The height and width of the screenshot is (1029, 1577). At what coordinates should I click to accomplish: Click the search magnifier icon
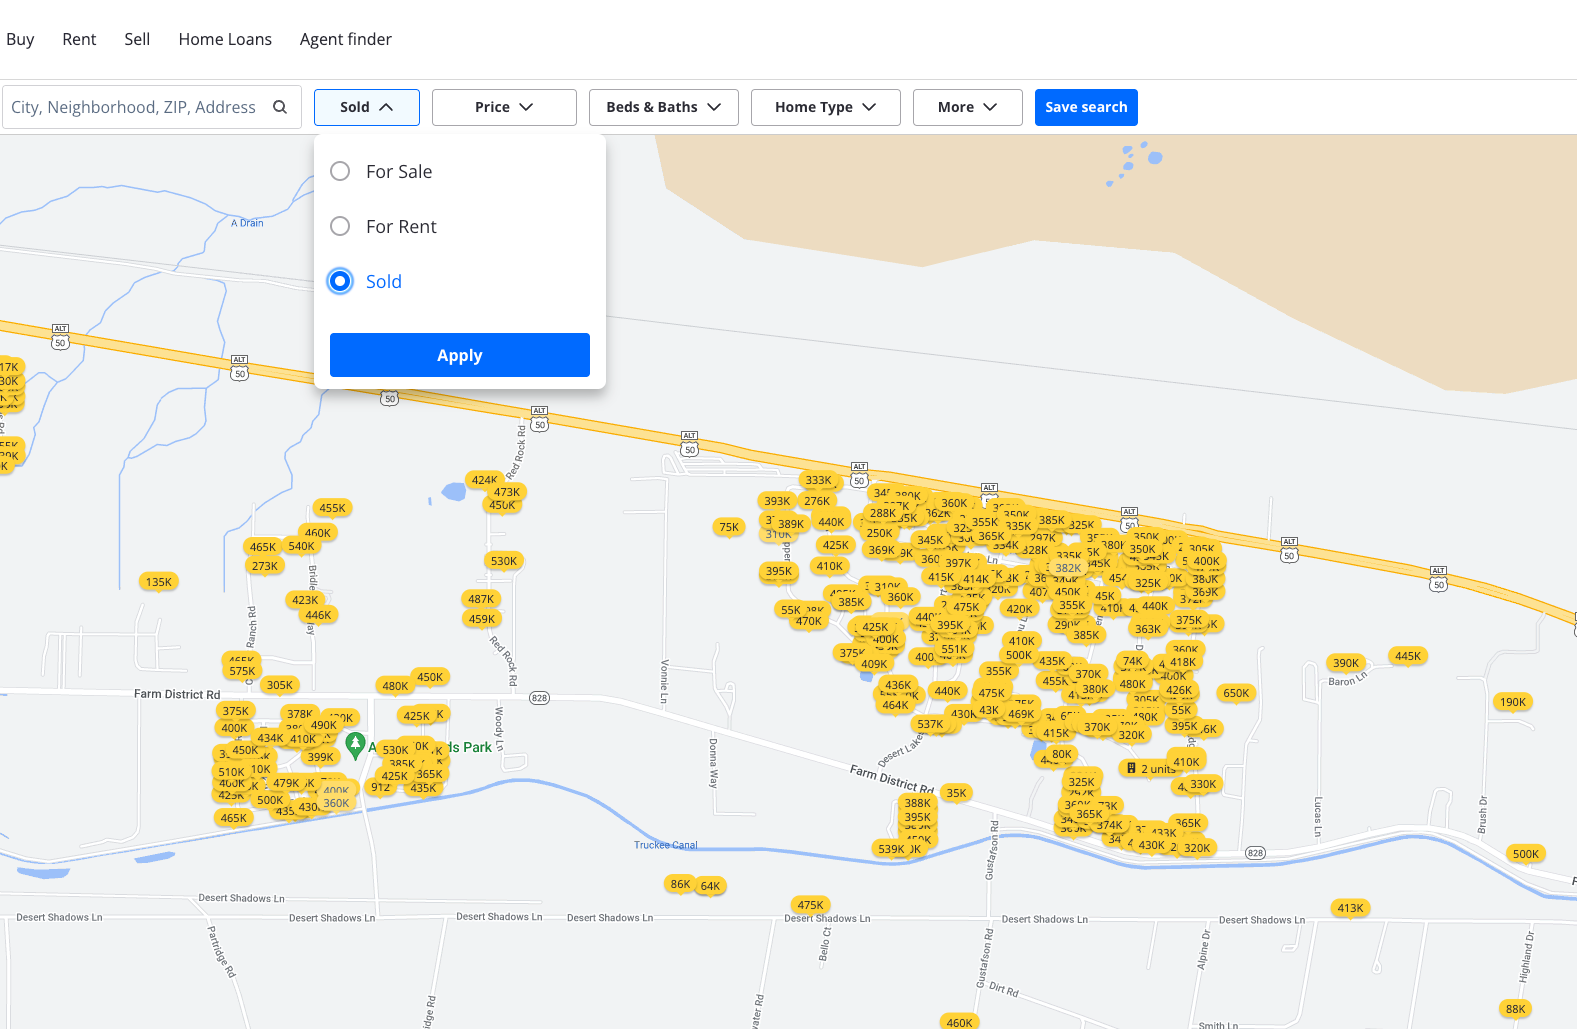(x=280, y=107)
